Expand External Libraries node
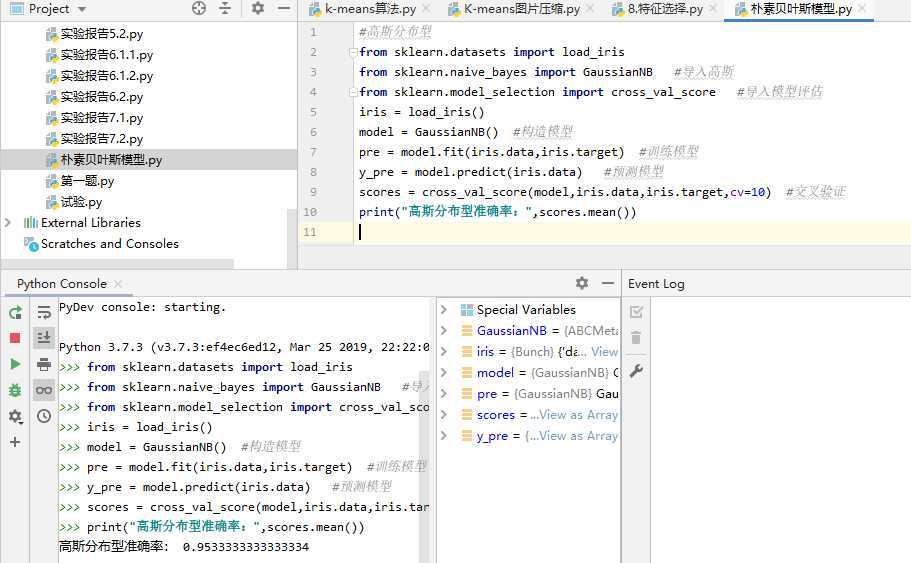This screenshot has width=911, height=563. 8,223
